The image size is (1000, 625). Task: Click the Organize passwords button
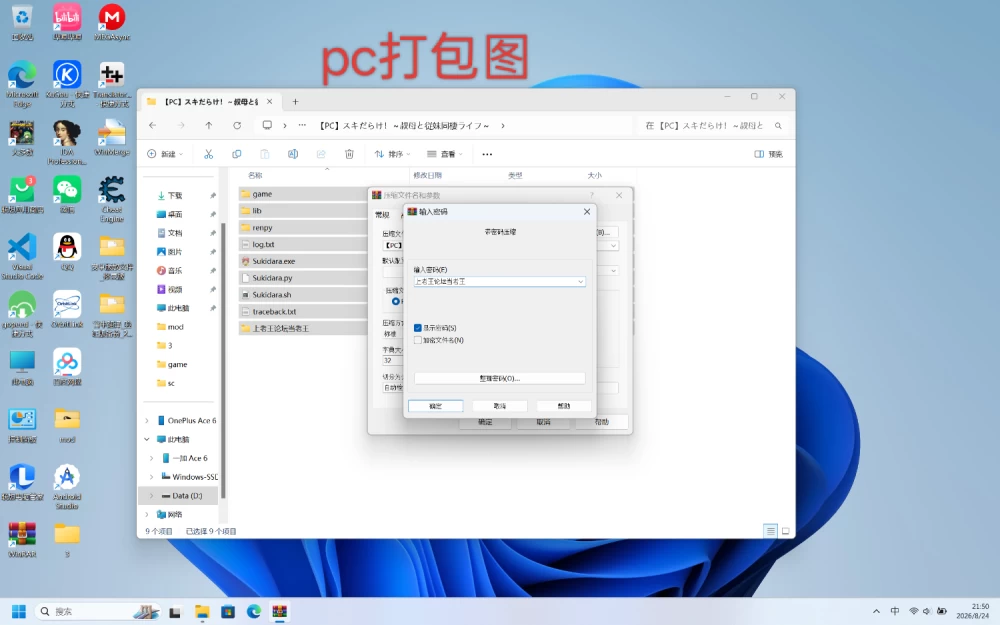[499, 378]
